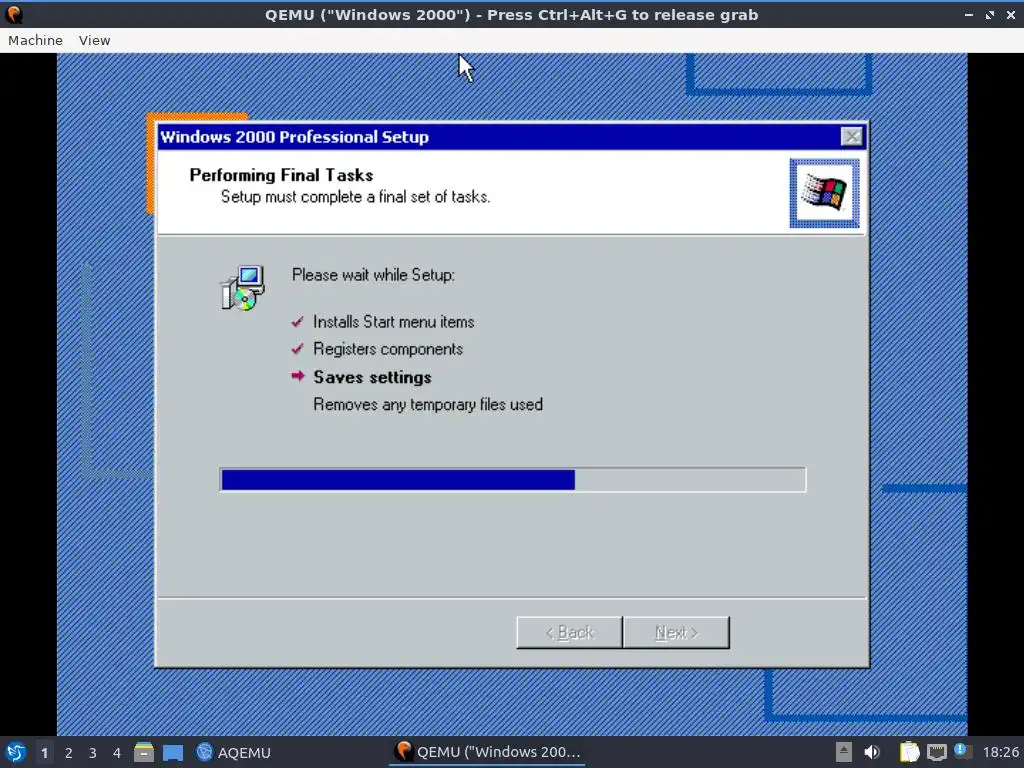Close the Windows 2000 Setup dialog
The image size is (1024, 768).
[x=851, y=136]
